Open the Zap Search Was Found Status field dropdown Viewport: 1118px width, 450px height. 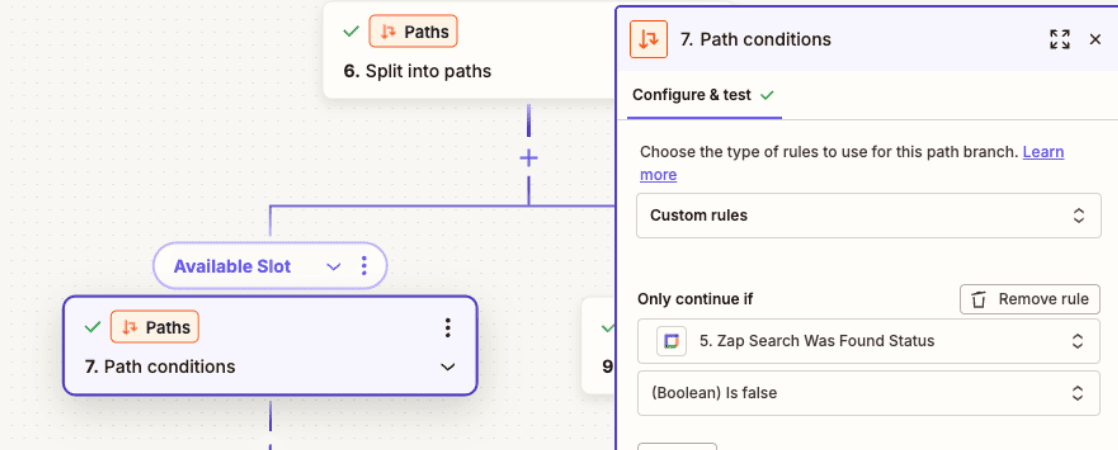coord(868,341)
